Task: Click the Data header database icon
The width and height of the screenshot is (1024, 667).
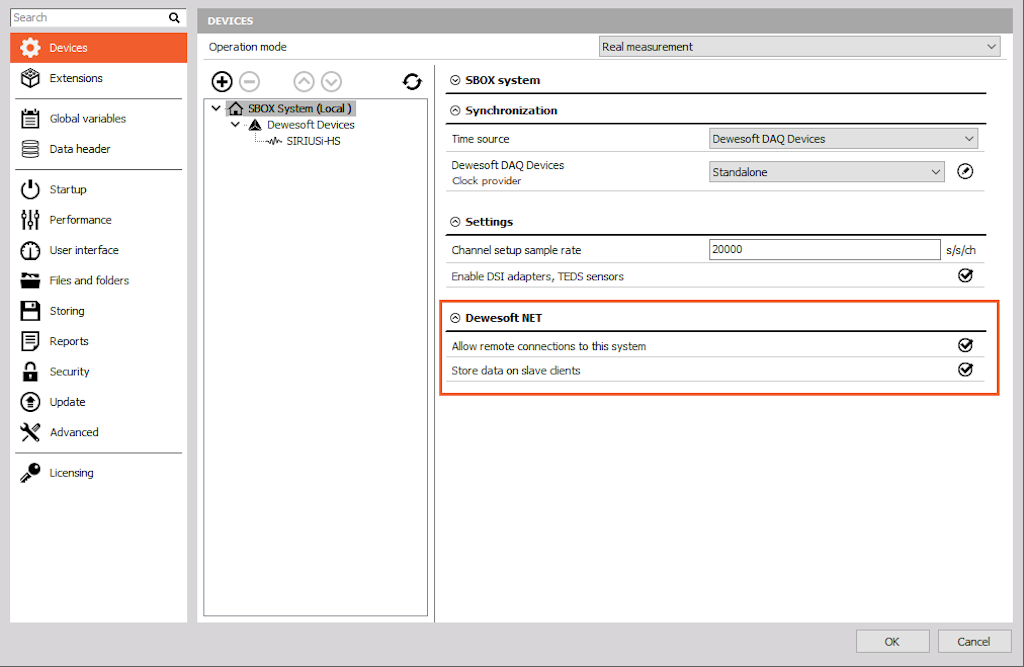Action: point(30,149)
